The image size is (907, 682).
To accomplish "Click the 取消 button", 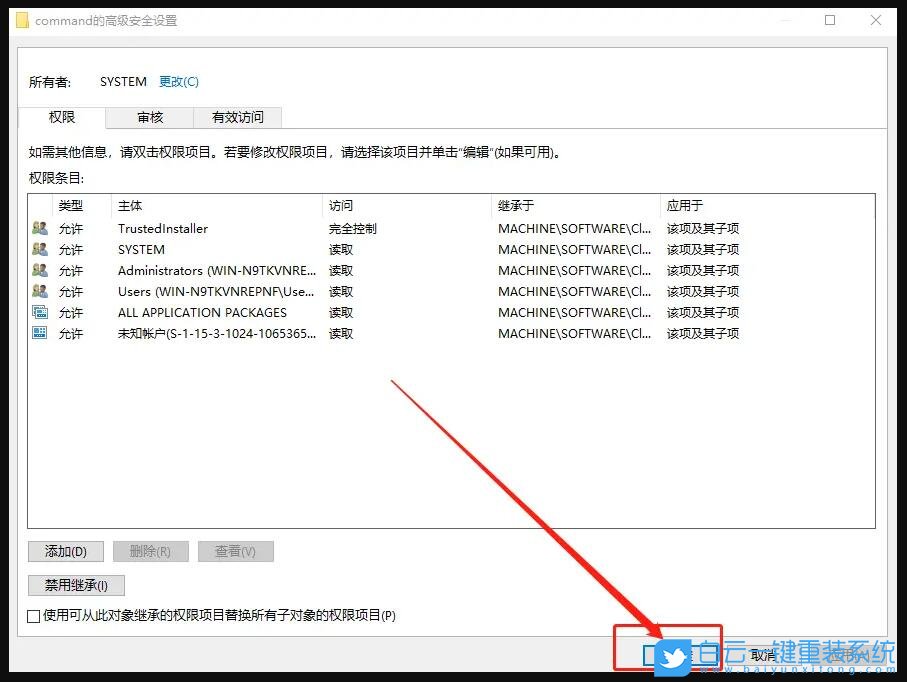I will pos(762,655).
